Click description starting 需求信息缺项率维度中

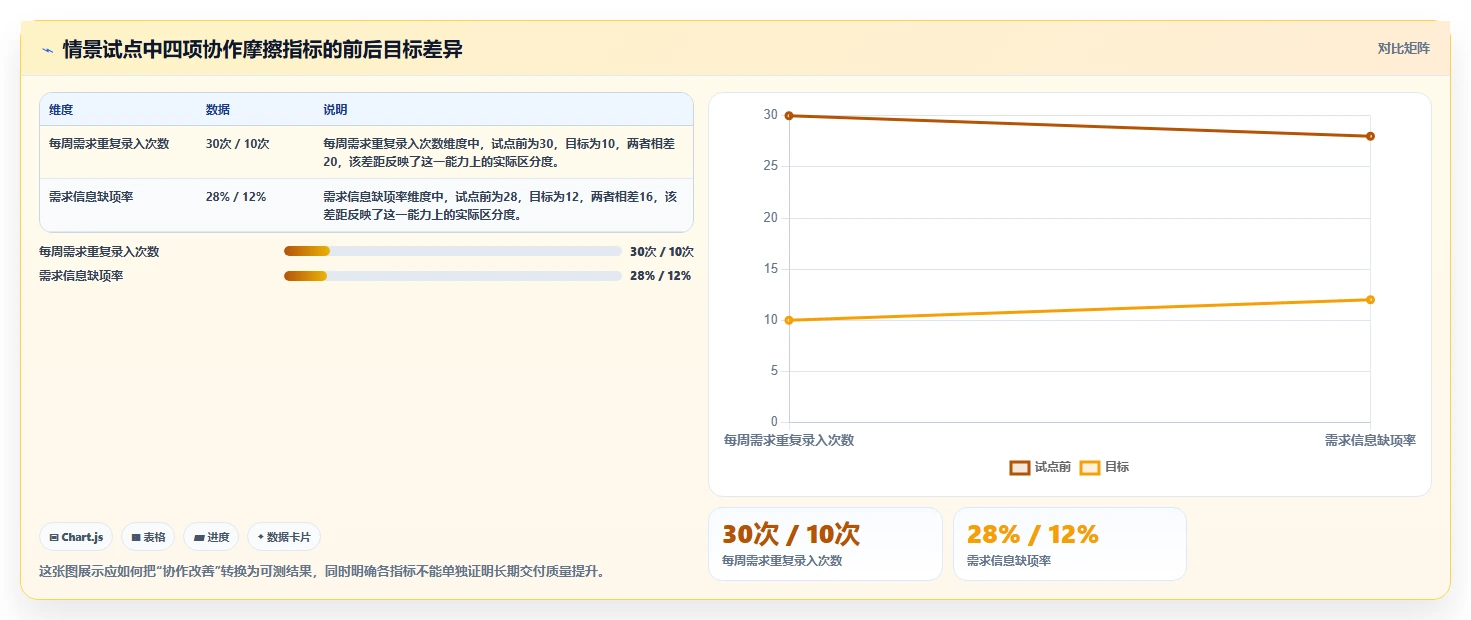500,206
